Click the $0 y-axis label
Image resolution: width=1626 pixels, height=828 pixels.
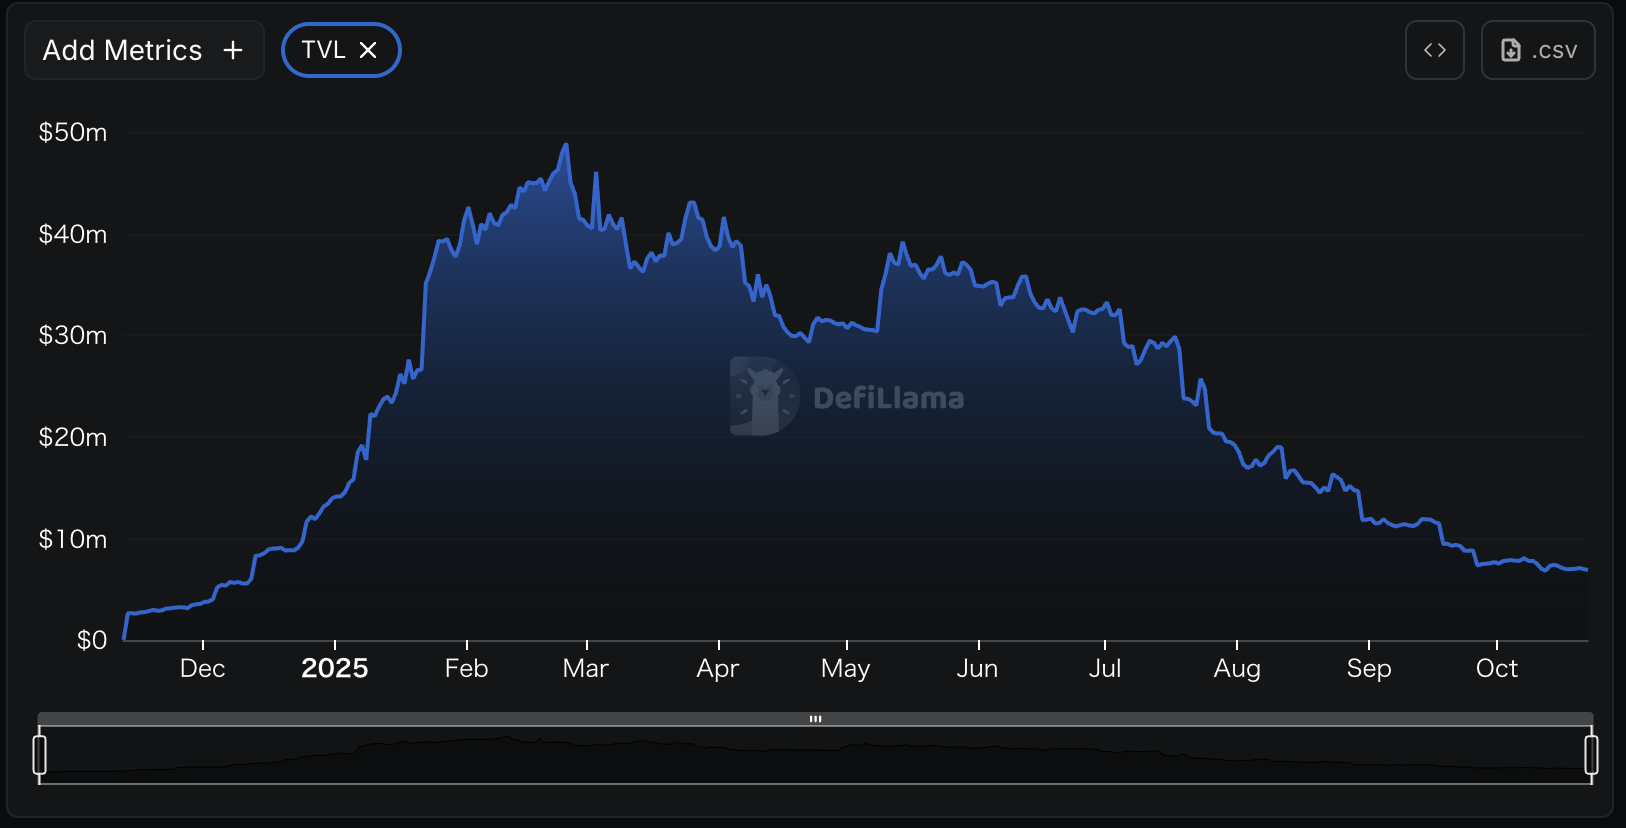(92, 641)
